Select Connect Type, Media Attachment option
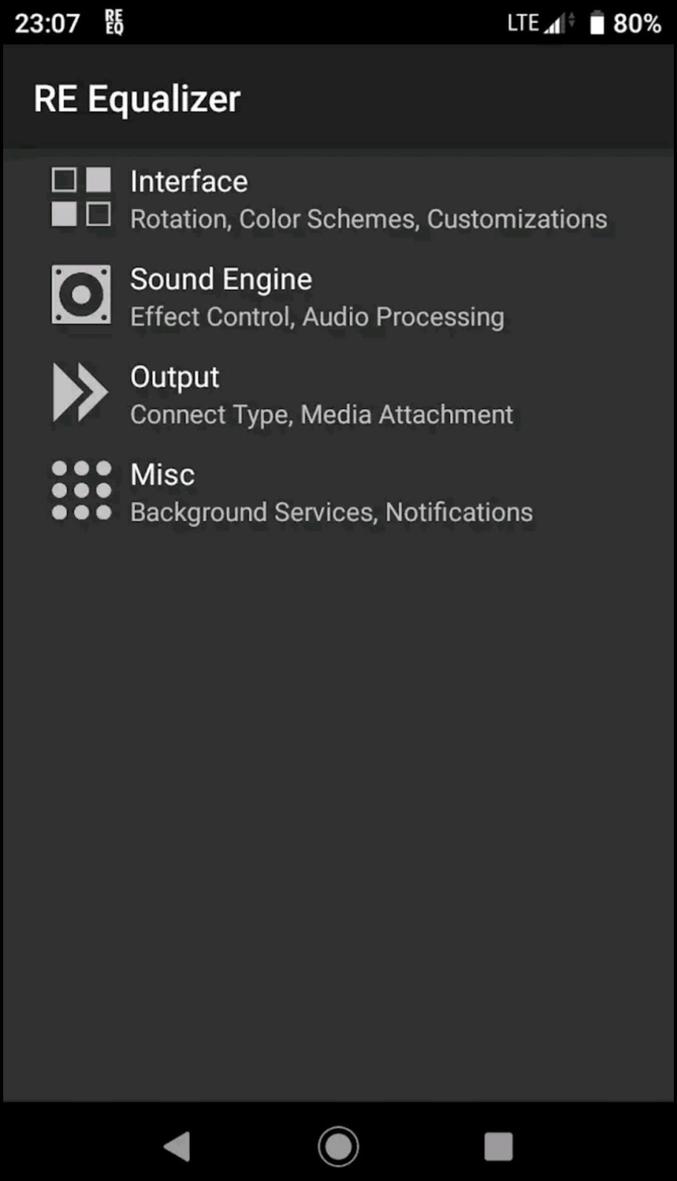The width and height of the screenshot is (677, 1181). (x=321, y=414)
